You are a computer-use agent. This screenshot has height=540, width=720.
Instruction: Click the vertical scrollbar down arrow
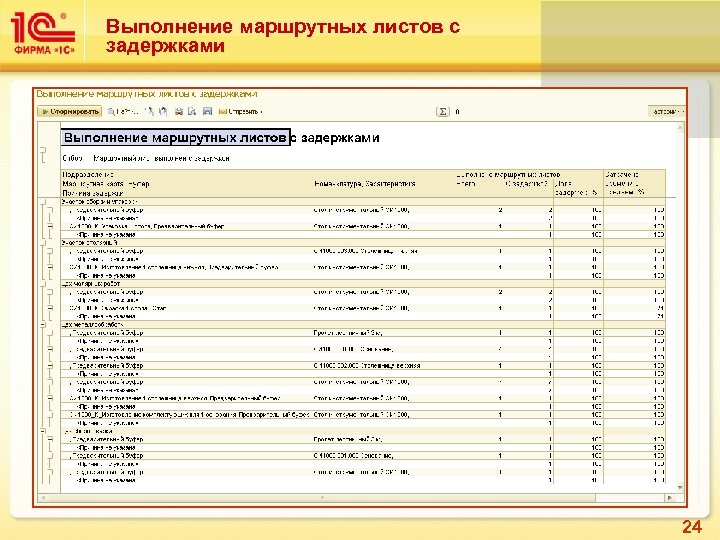681,488
